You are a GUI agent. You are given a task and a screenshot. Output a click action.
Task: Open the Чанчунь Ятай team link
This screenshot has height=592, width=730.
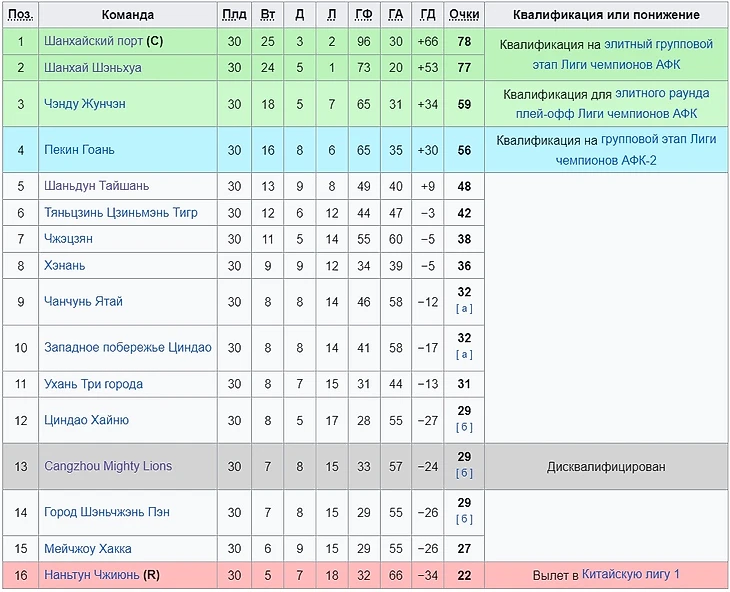83,302
